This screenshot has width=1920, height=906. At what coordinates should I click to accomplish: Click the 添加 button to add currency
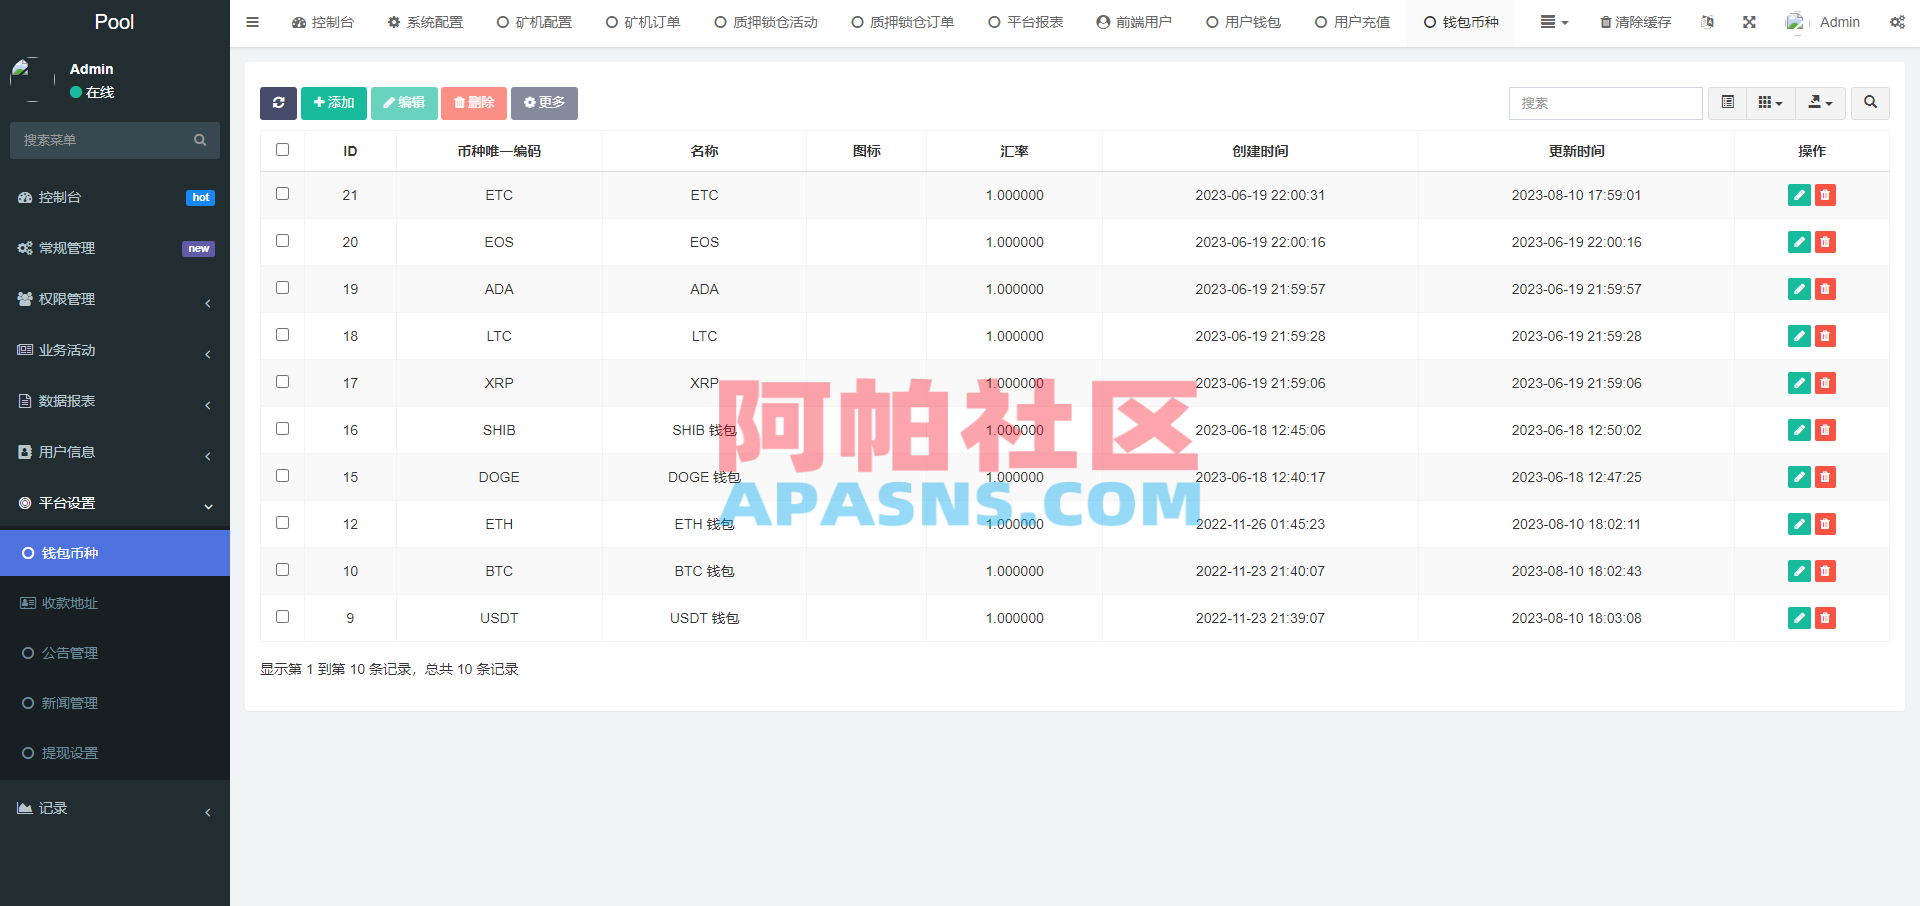coord(333,103)
